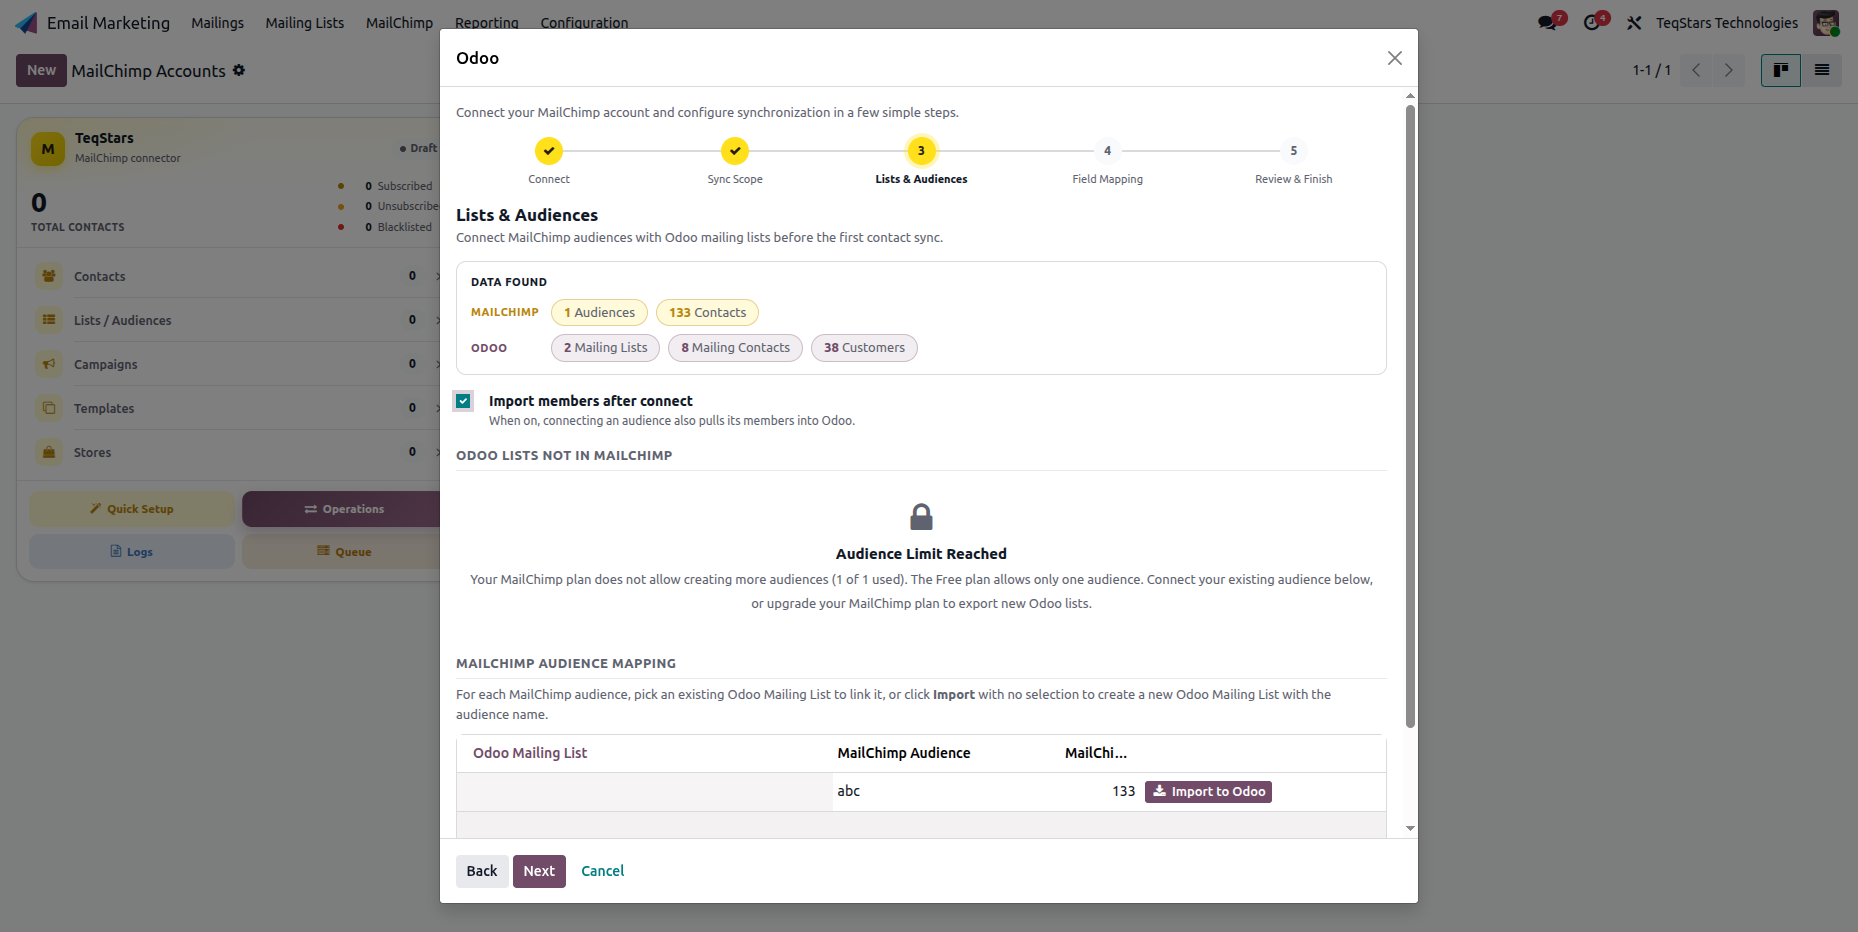The image size is (1858, 932).
Task: Jump to step 5 Review & Finish
Action: click(x=1293, y=151)
